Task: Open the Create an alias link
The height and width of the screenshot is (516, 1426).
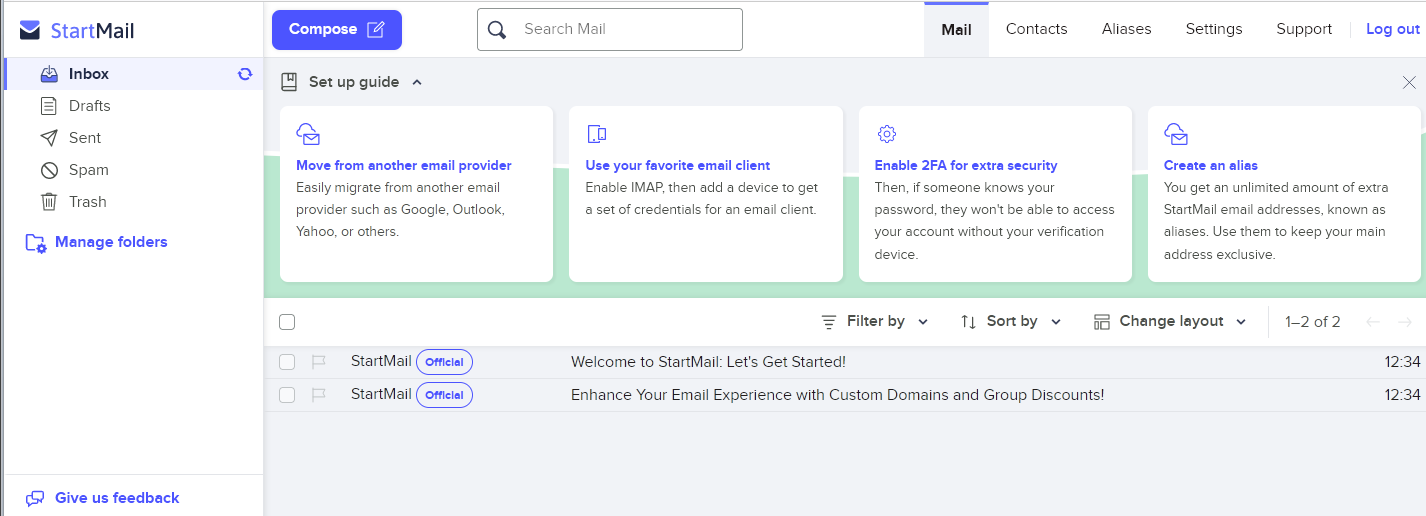Action: (x=1211, y=165)
